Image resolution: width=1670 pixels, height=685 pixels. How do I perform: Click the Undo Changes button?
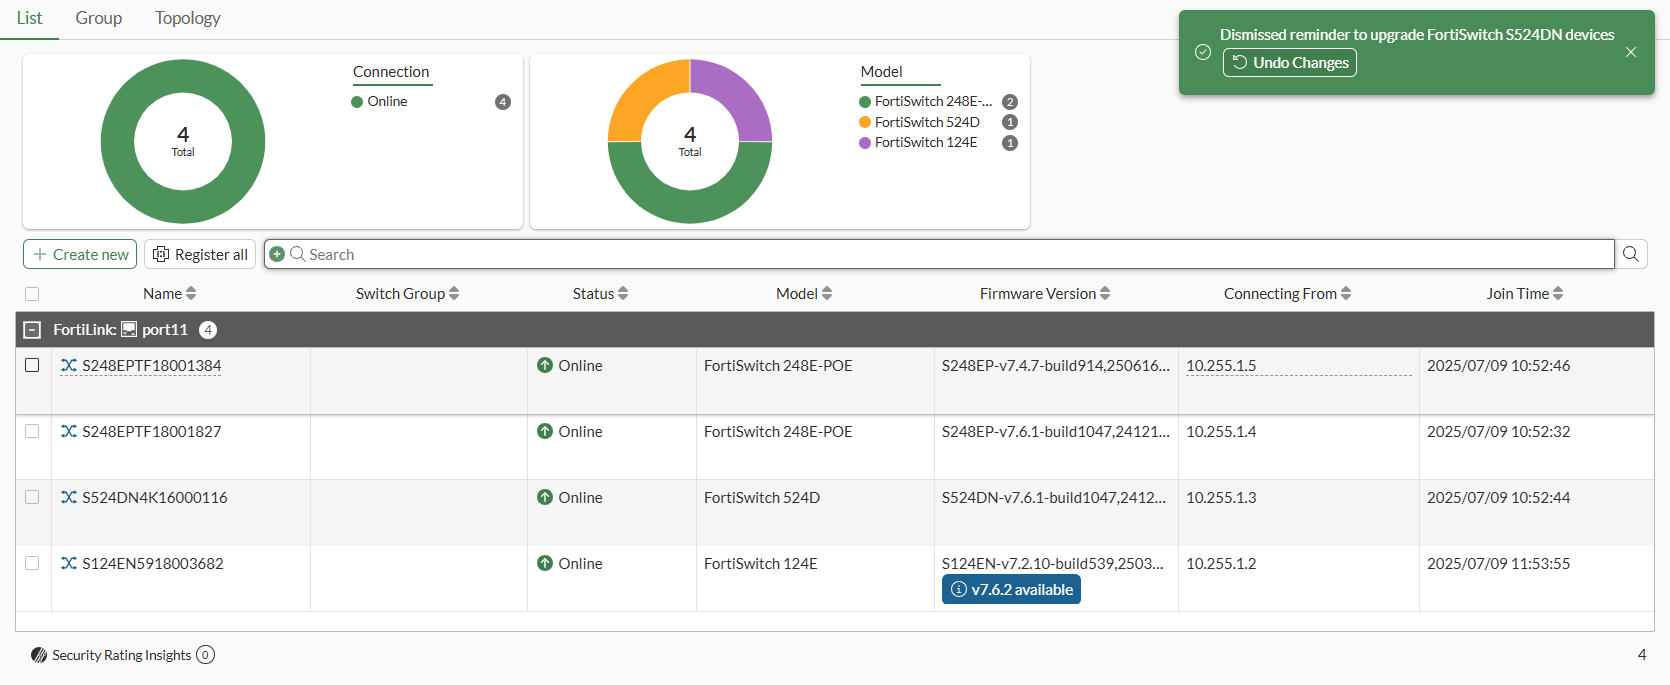click(1290, 63)
